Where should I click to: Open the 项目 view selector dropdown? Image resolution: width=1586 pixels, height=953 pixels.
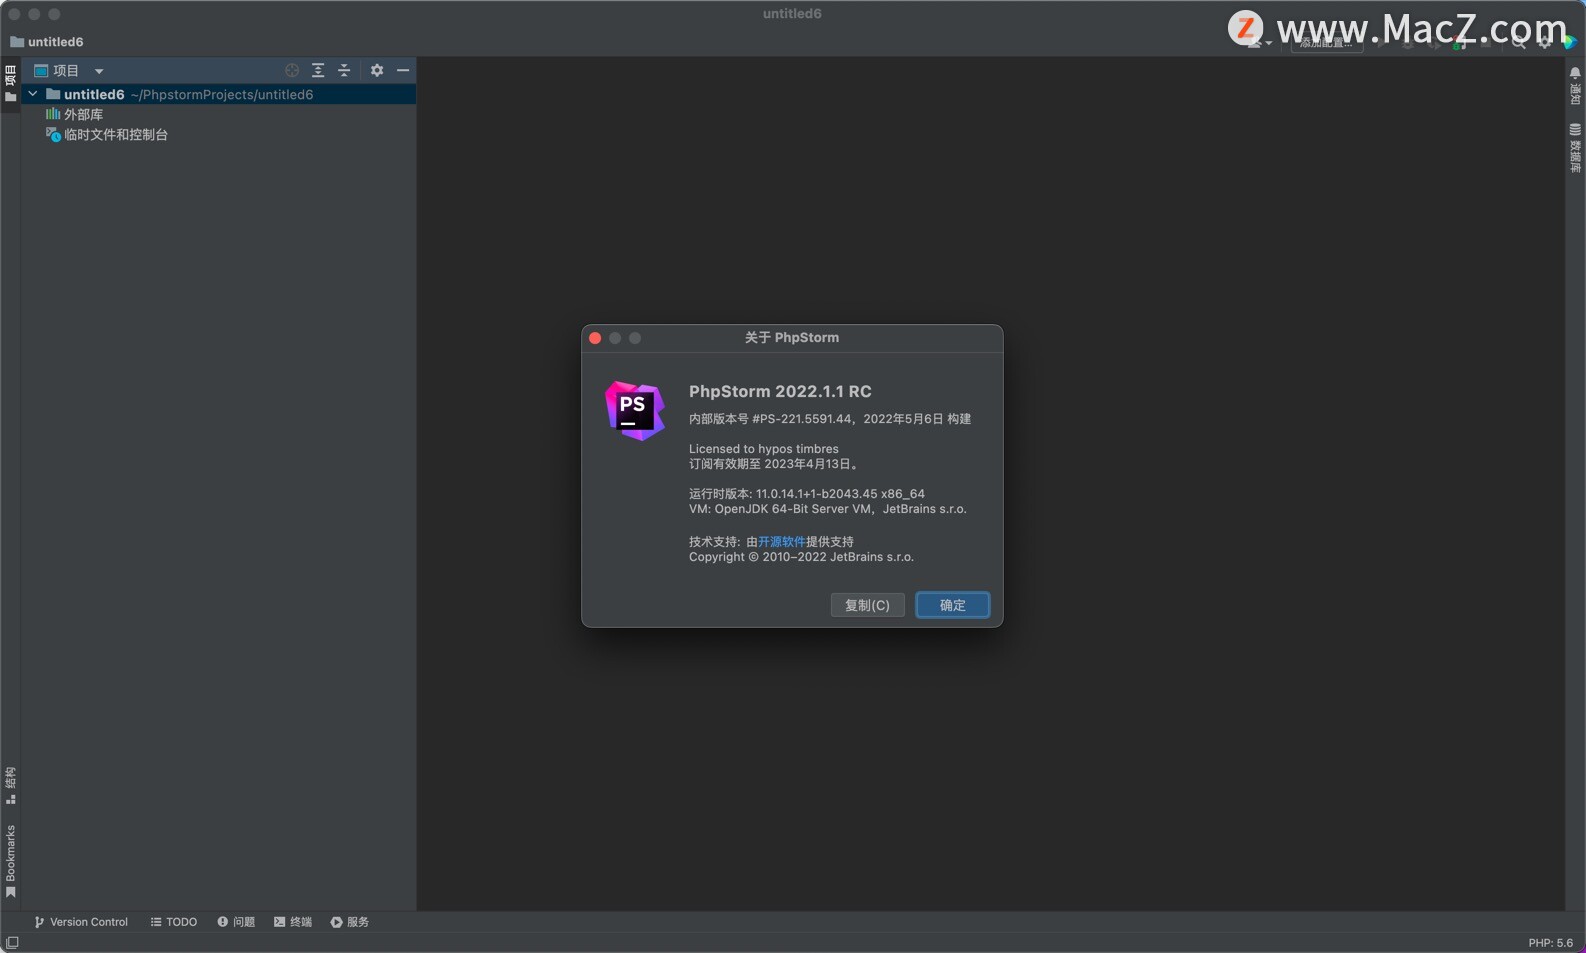click(x=69, y=70)
